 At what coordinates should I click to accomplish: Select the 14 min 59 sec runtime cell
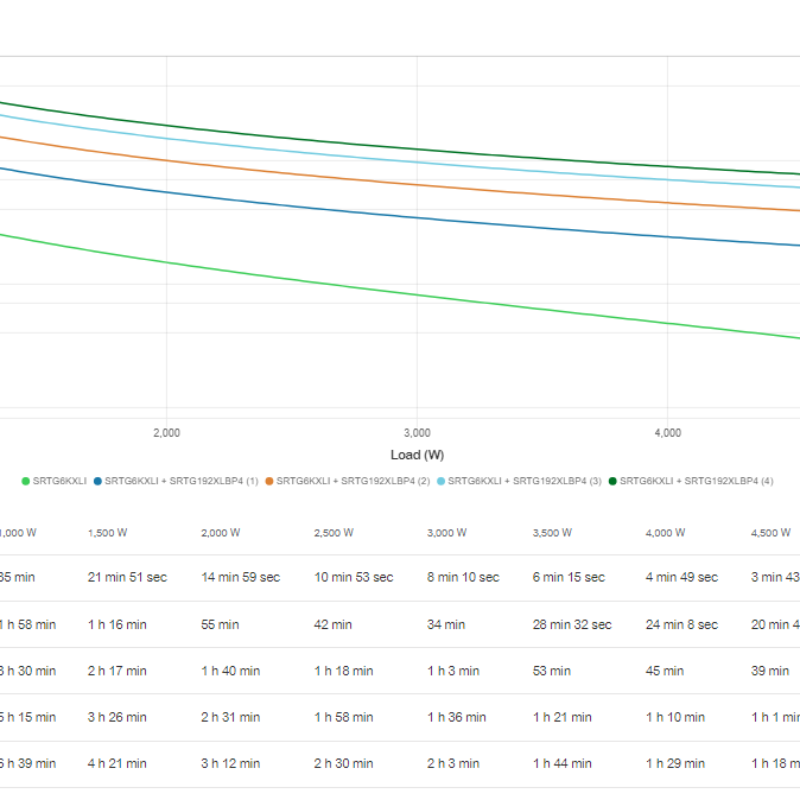240,577
